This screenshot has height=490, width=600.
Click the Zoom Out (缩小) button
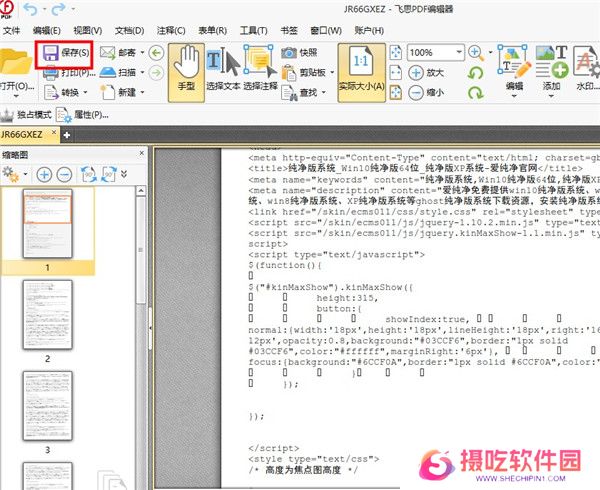(x=426, y=93)
